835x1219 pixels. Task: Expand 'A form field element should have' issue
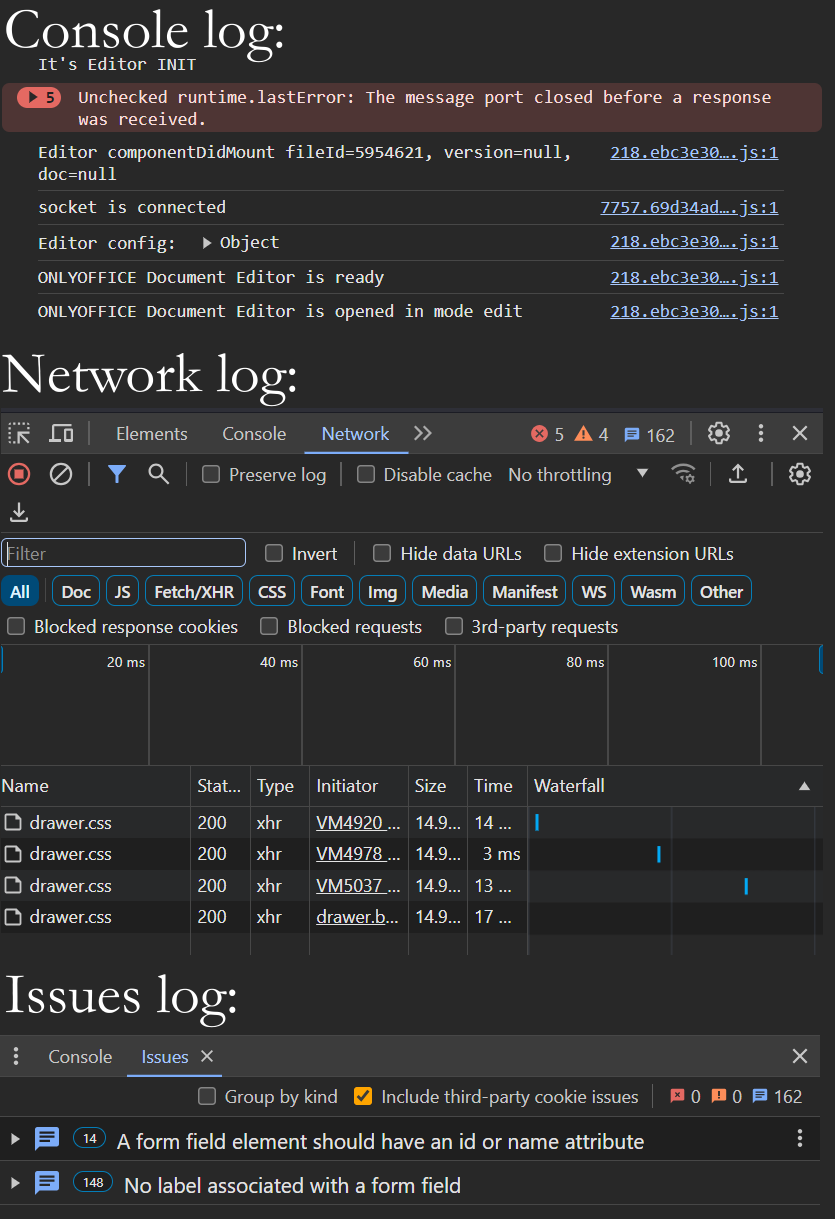click(x=15, y=1139)
